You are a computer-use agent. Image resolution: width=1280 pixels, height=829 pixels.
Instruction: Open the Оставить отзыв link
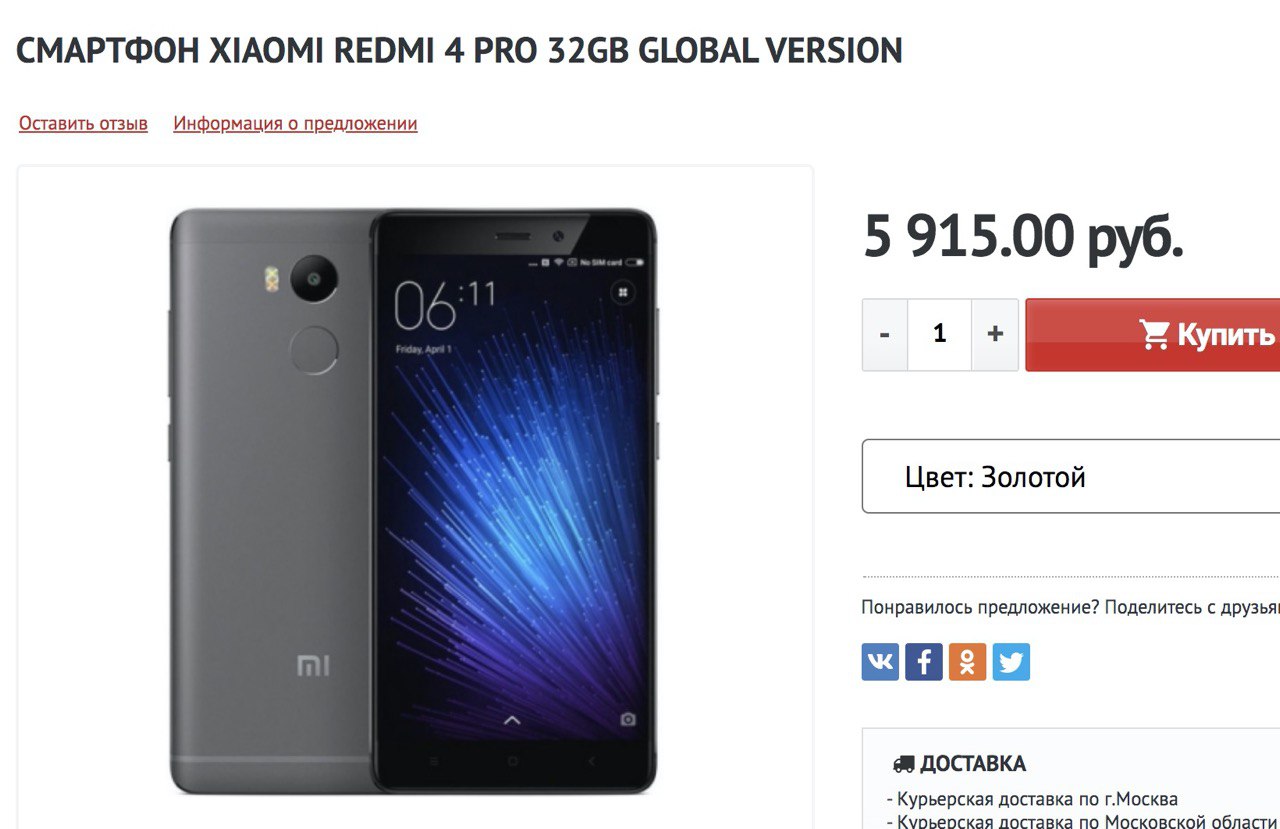83,124
